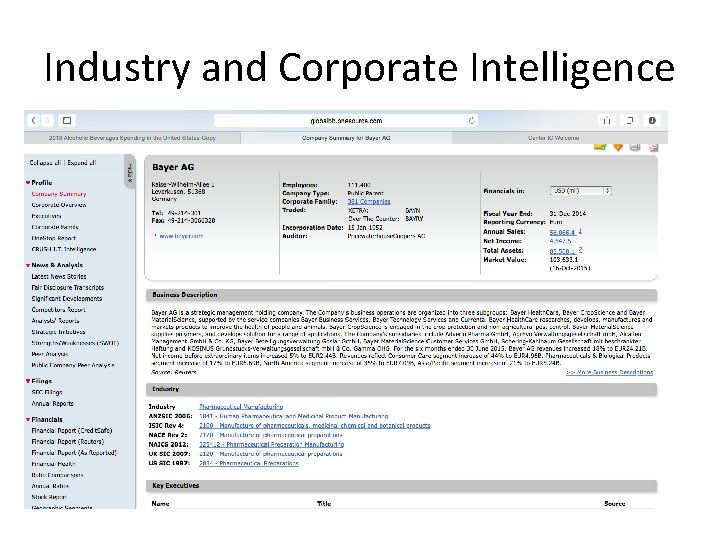Open Corporate Overview in the sidebar
This screenshot has width=720, height=540.
coord(59,205)
